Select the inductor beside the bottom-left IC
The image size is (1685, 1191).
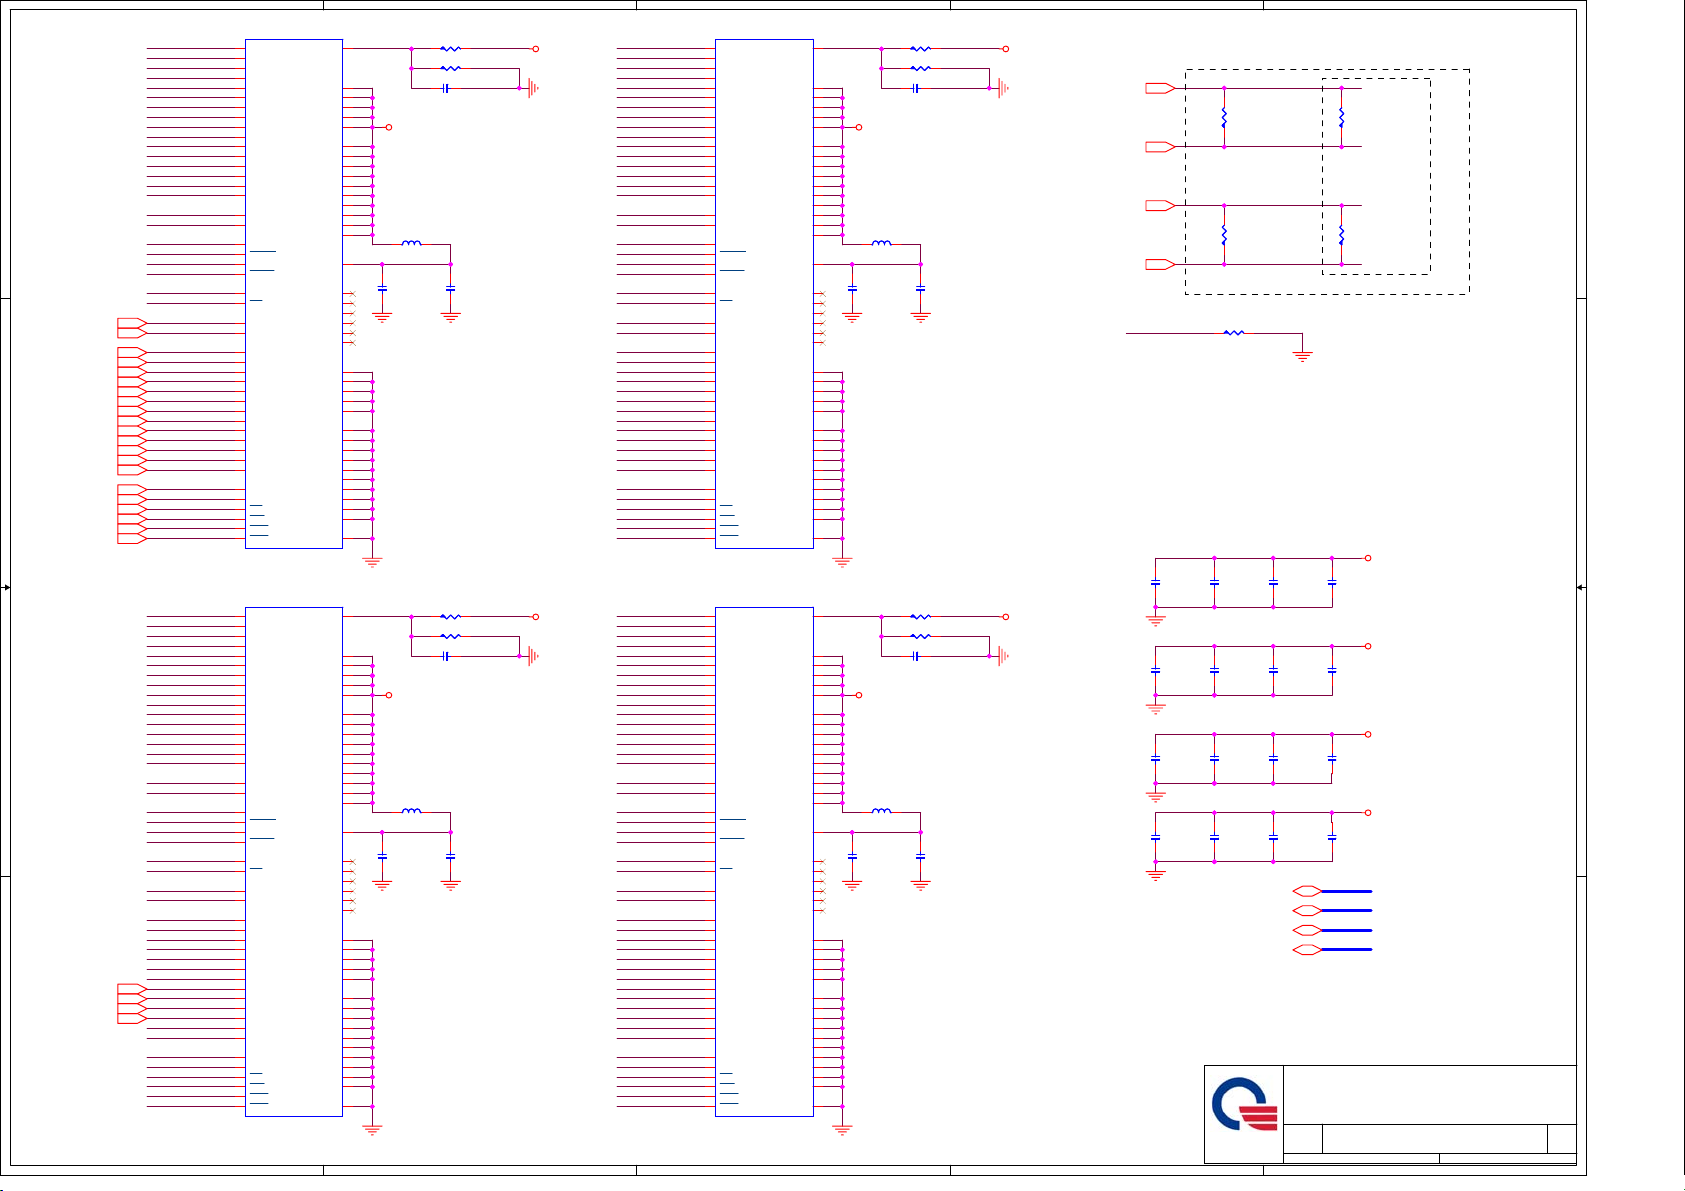point(411,811)
